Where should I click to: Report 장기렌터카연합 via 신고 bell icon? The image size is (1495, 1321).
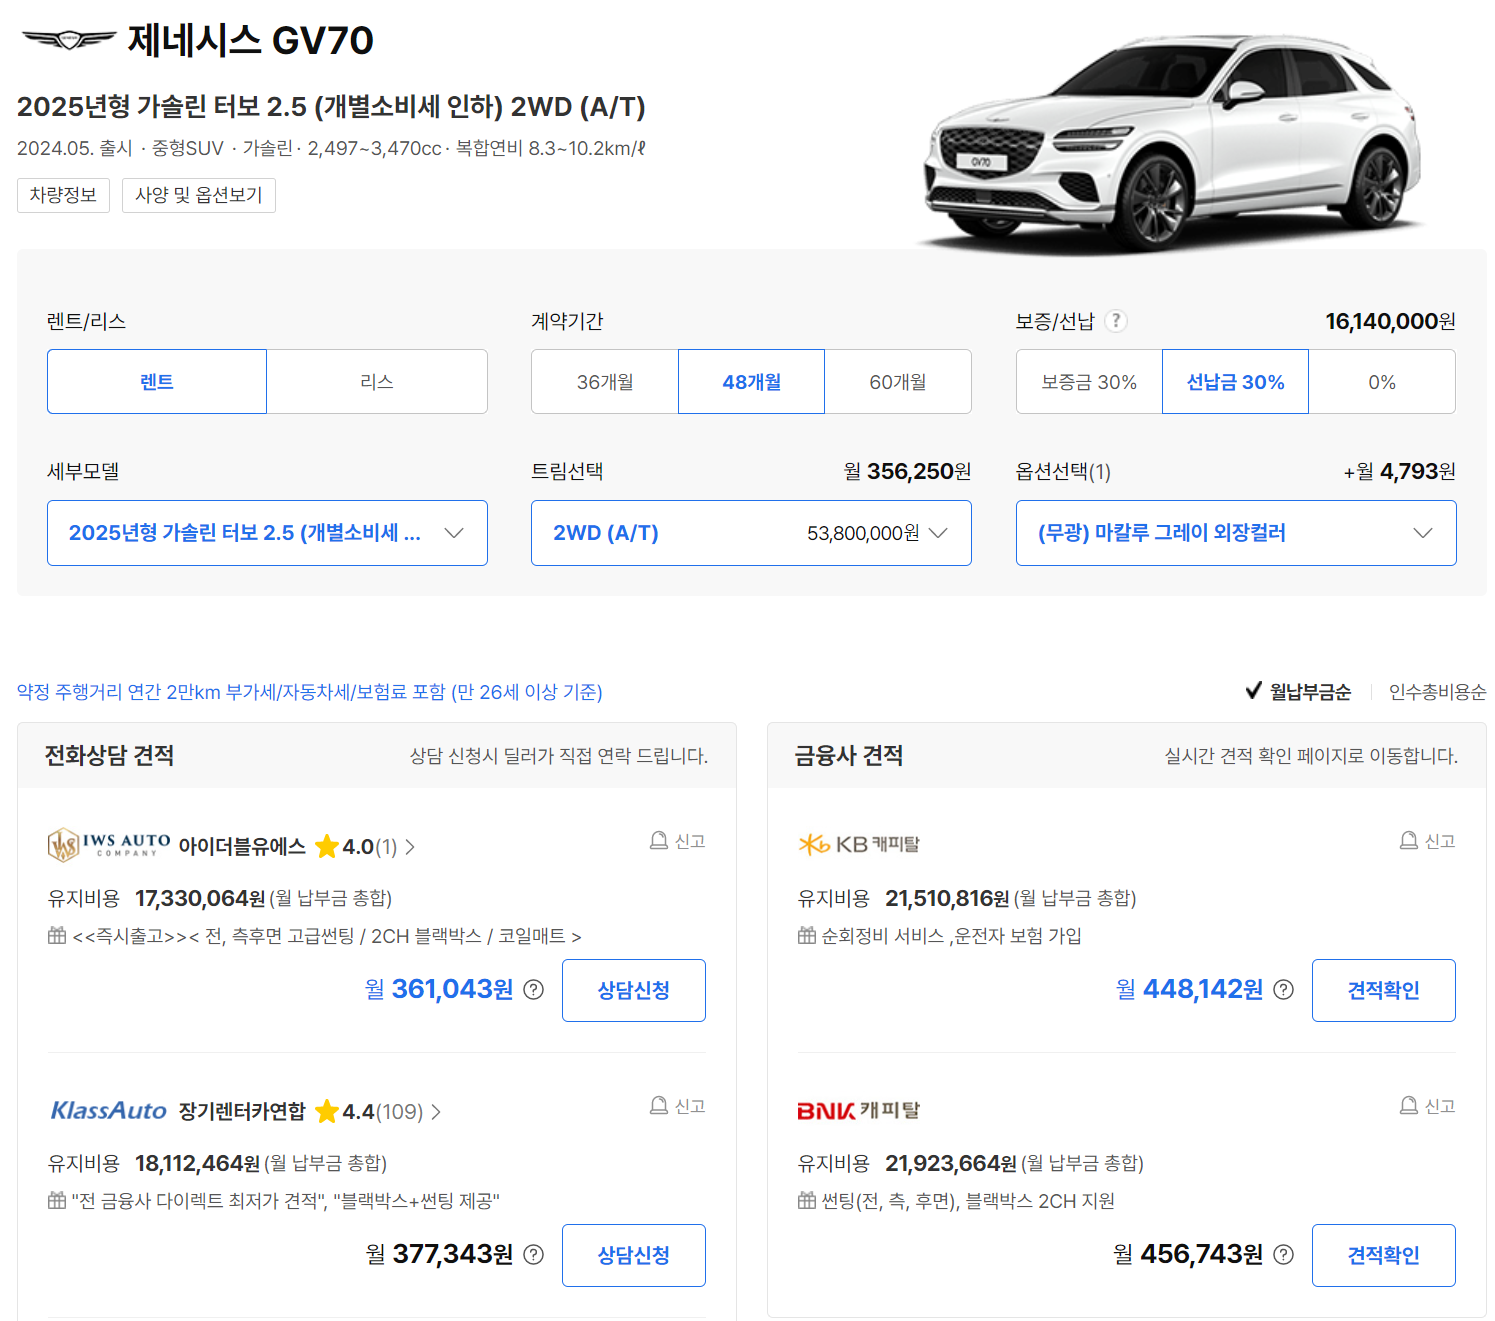click(x=677, y=1106)
